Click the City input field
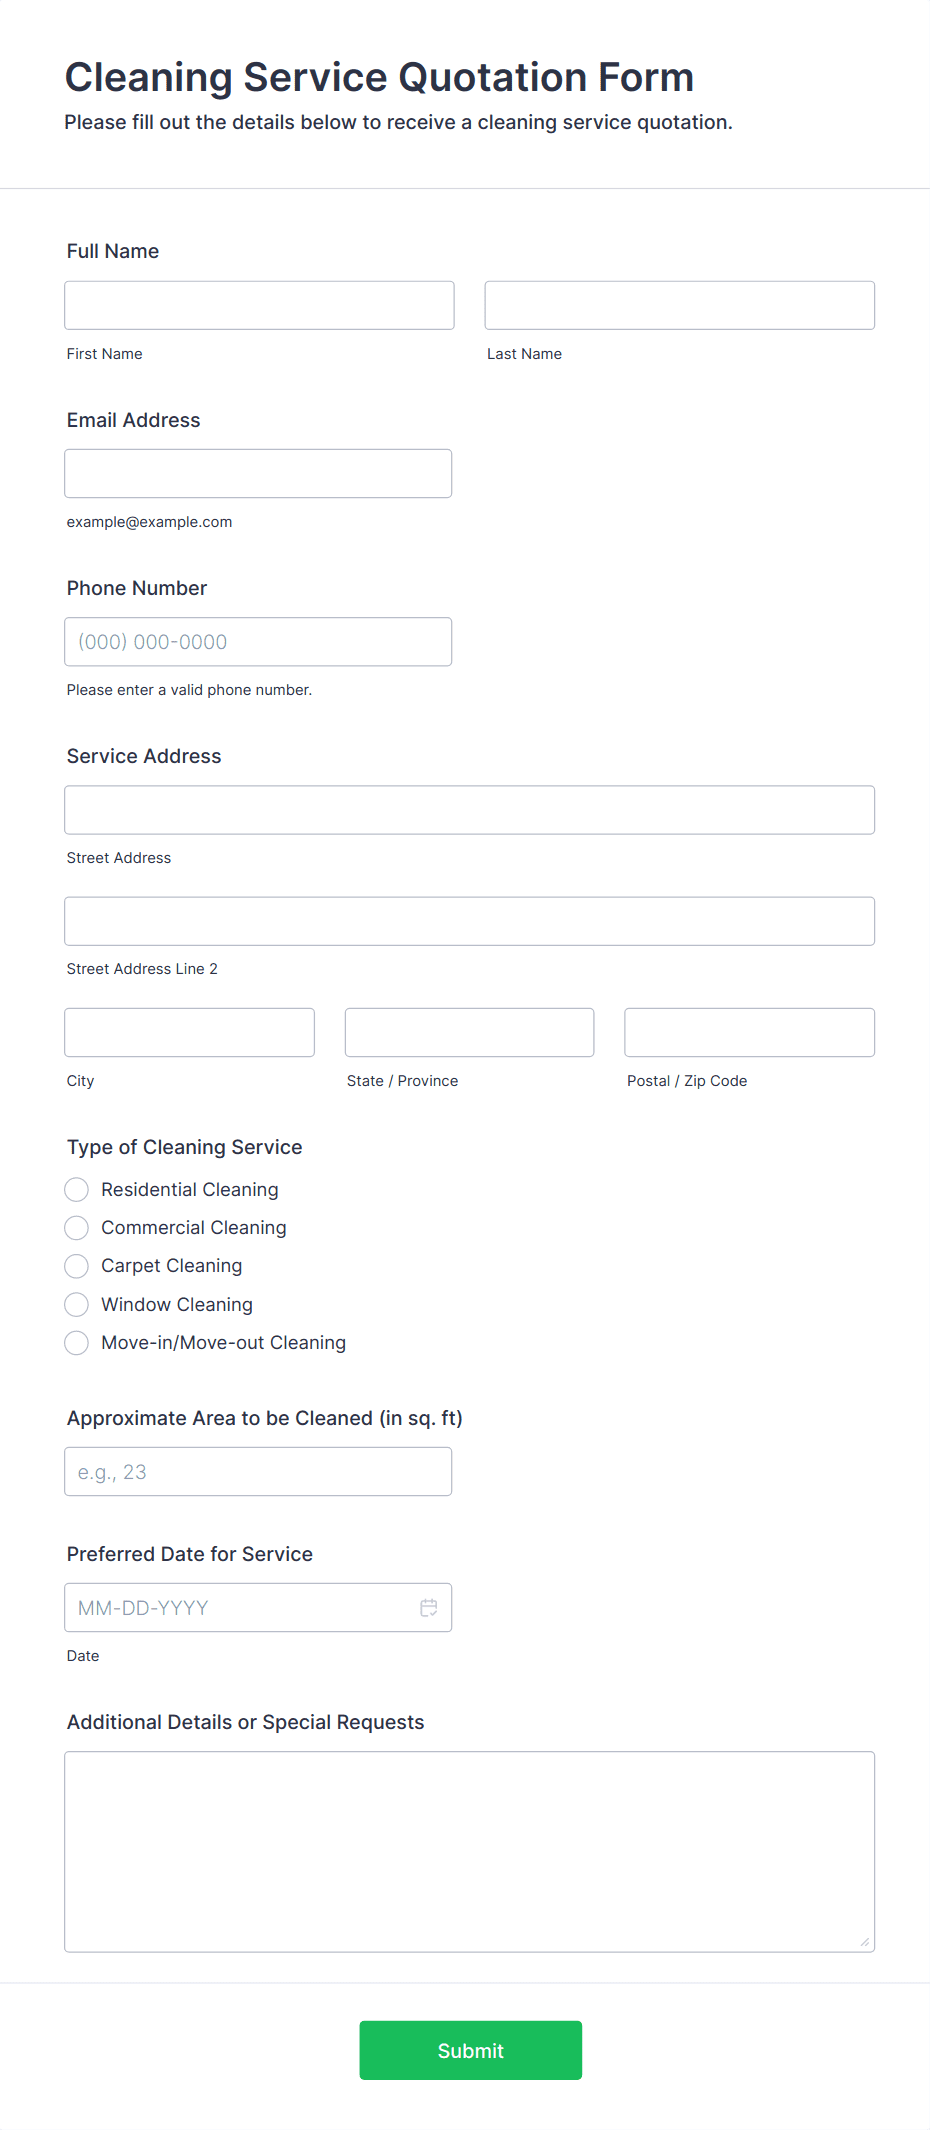This screenshot has height=2130, width=930. click(189, 1032)
